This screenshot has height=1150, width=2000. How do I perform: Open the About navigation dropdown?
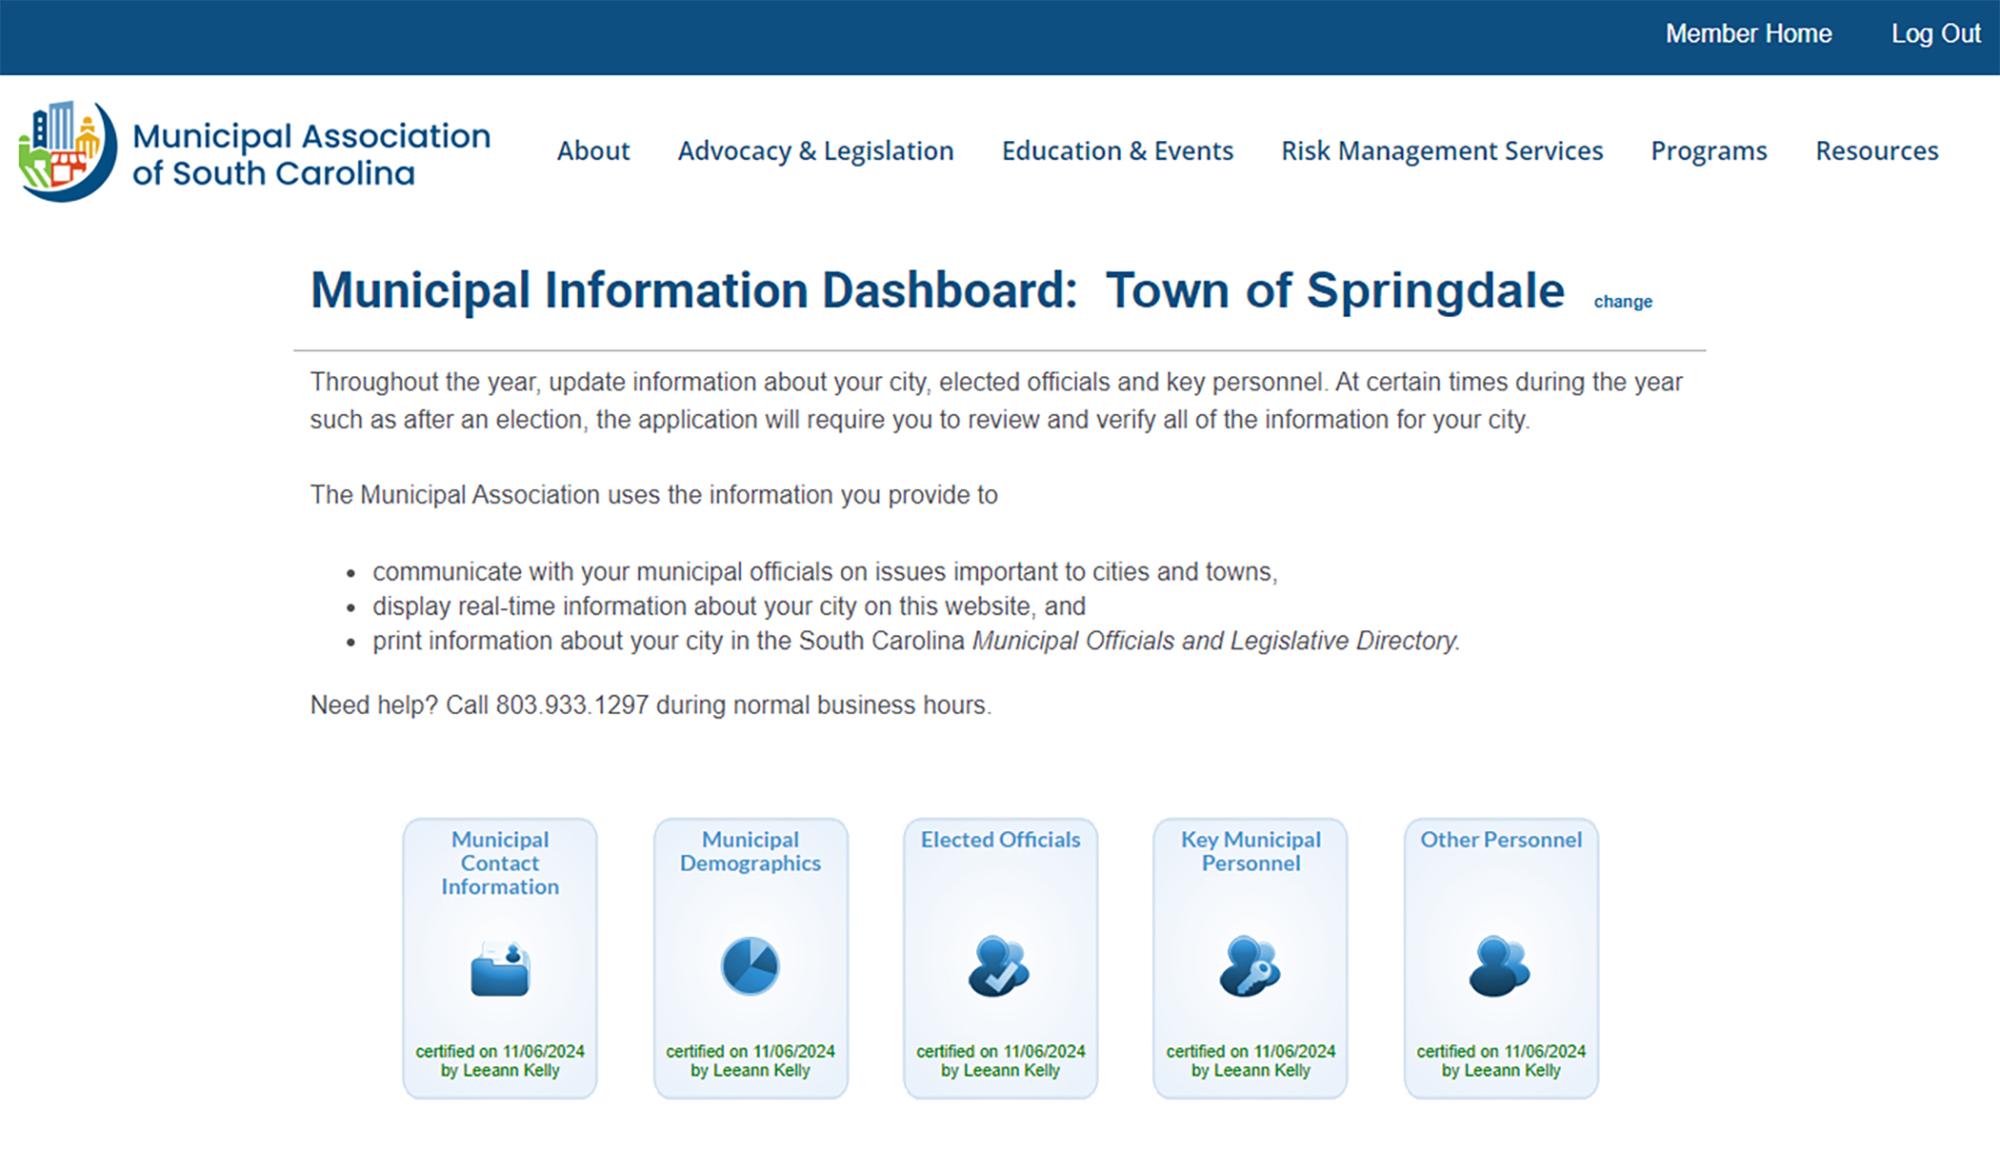click(593, 151)
